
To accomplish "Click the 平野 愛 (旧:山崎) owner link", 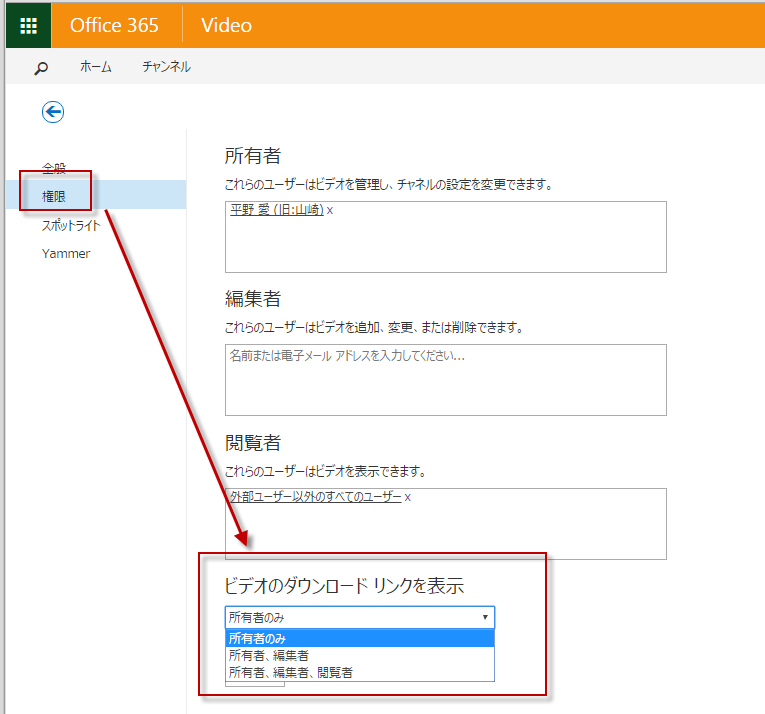I will [x=276, y=211].
